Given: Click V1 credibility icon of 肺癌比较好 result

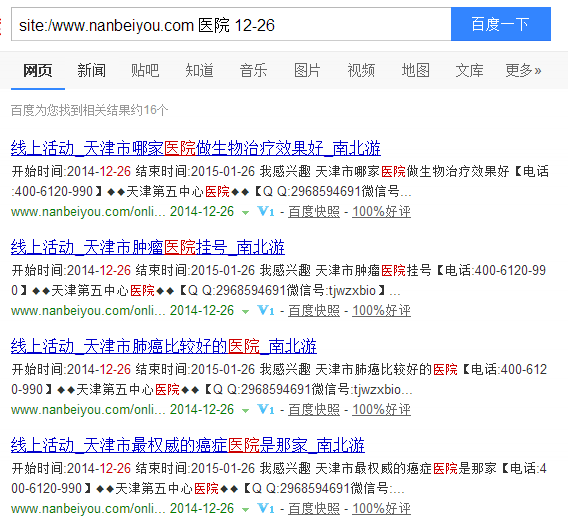Looking at the screenshot, I should pyautogui.click(x=266, y=409).
